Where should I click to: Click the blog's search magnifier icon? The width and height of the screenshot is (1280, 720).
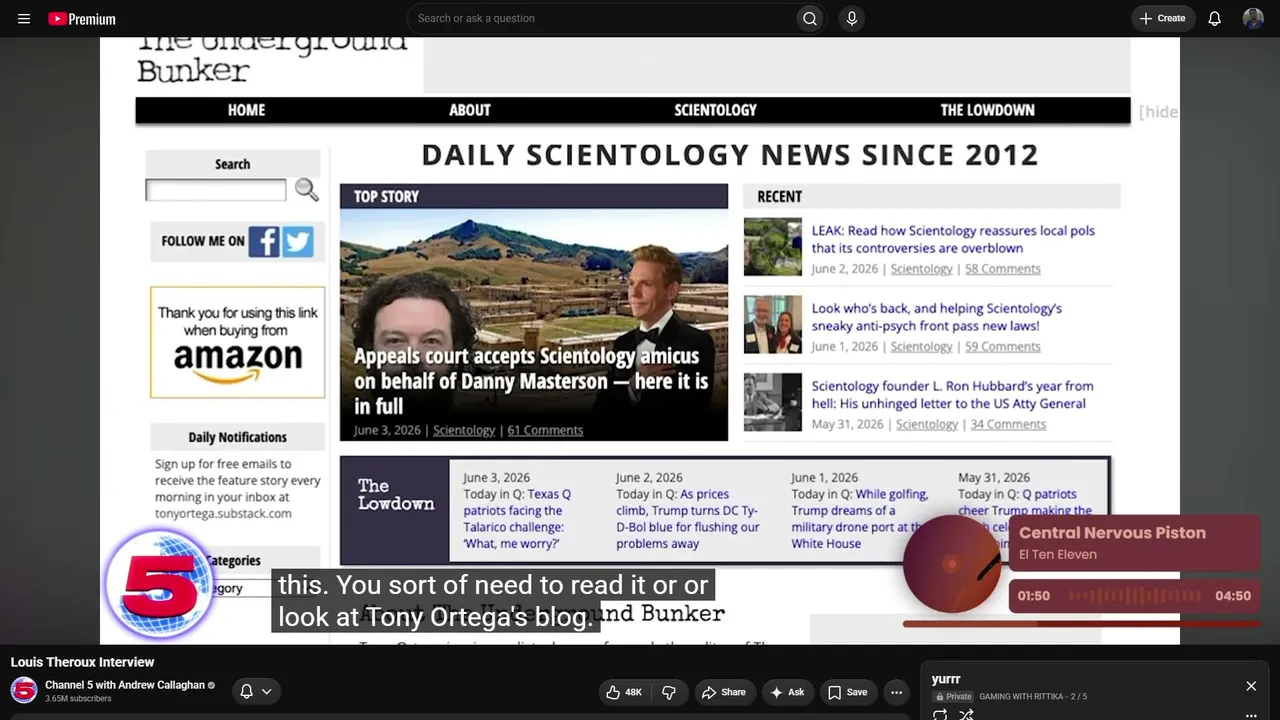click(x=306, y=190)
